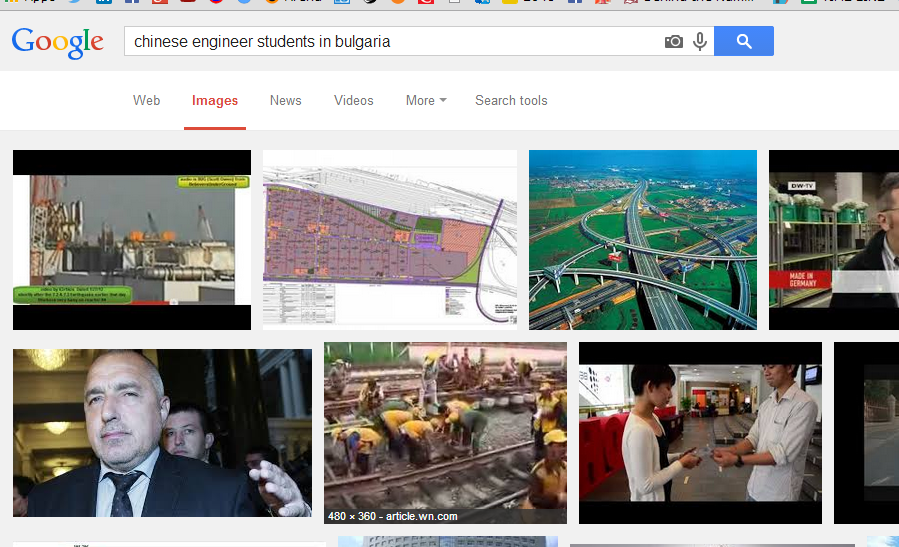Start voice search with microphone icon
Viewport: 899px width, 547px height.
click(699, 41)
